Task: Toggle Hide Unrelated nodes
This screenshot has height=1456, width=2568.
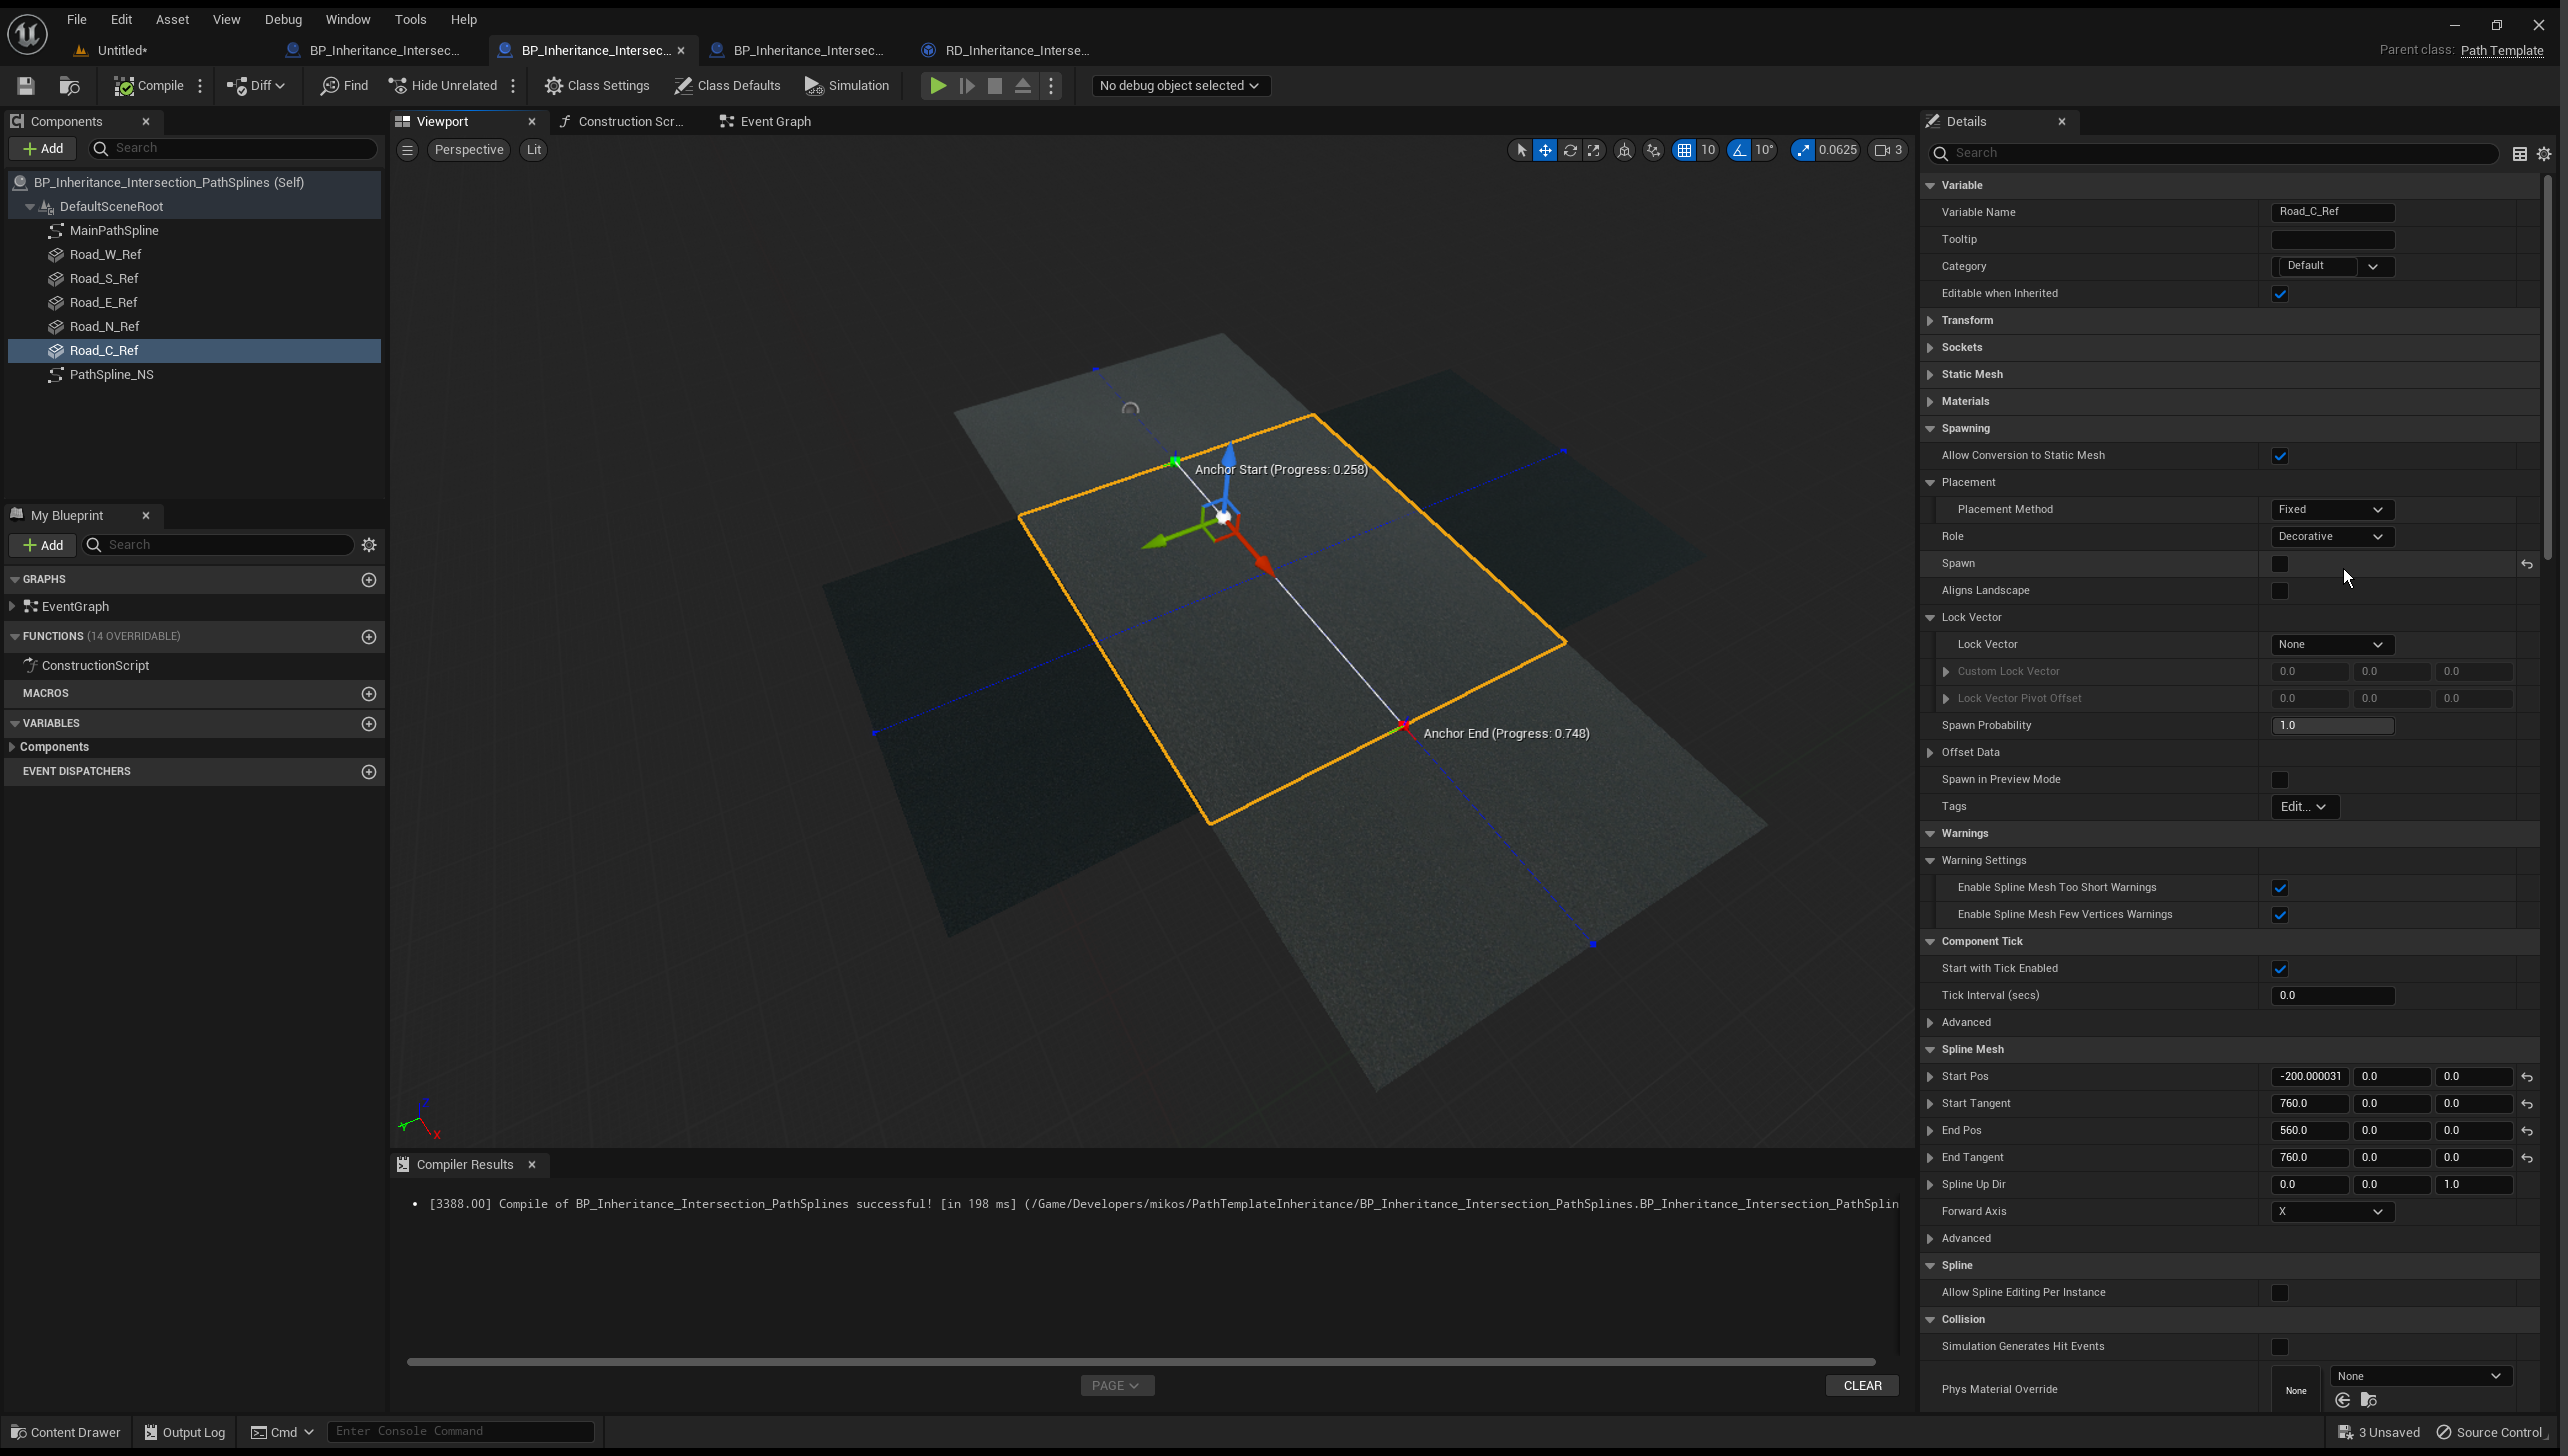Action: [x=443, y=85]
